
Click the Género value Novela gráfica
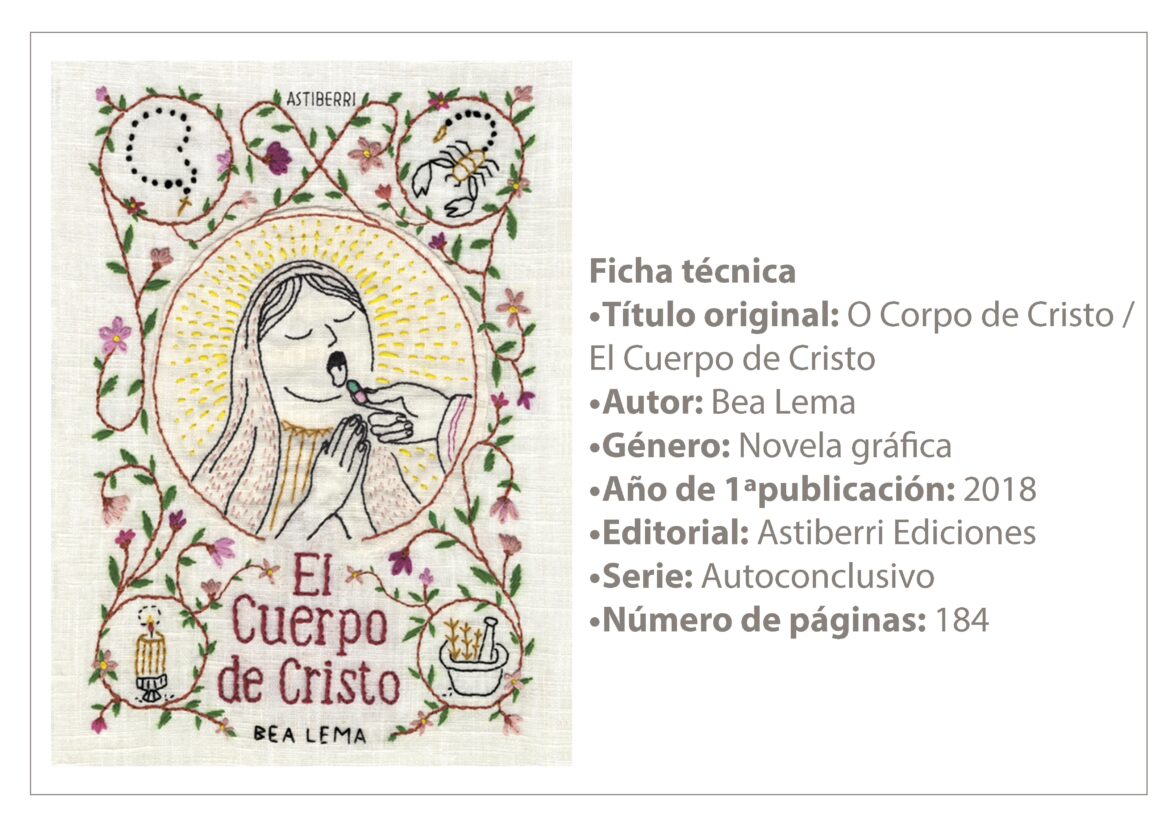[845, 446]
